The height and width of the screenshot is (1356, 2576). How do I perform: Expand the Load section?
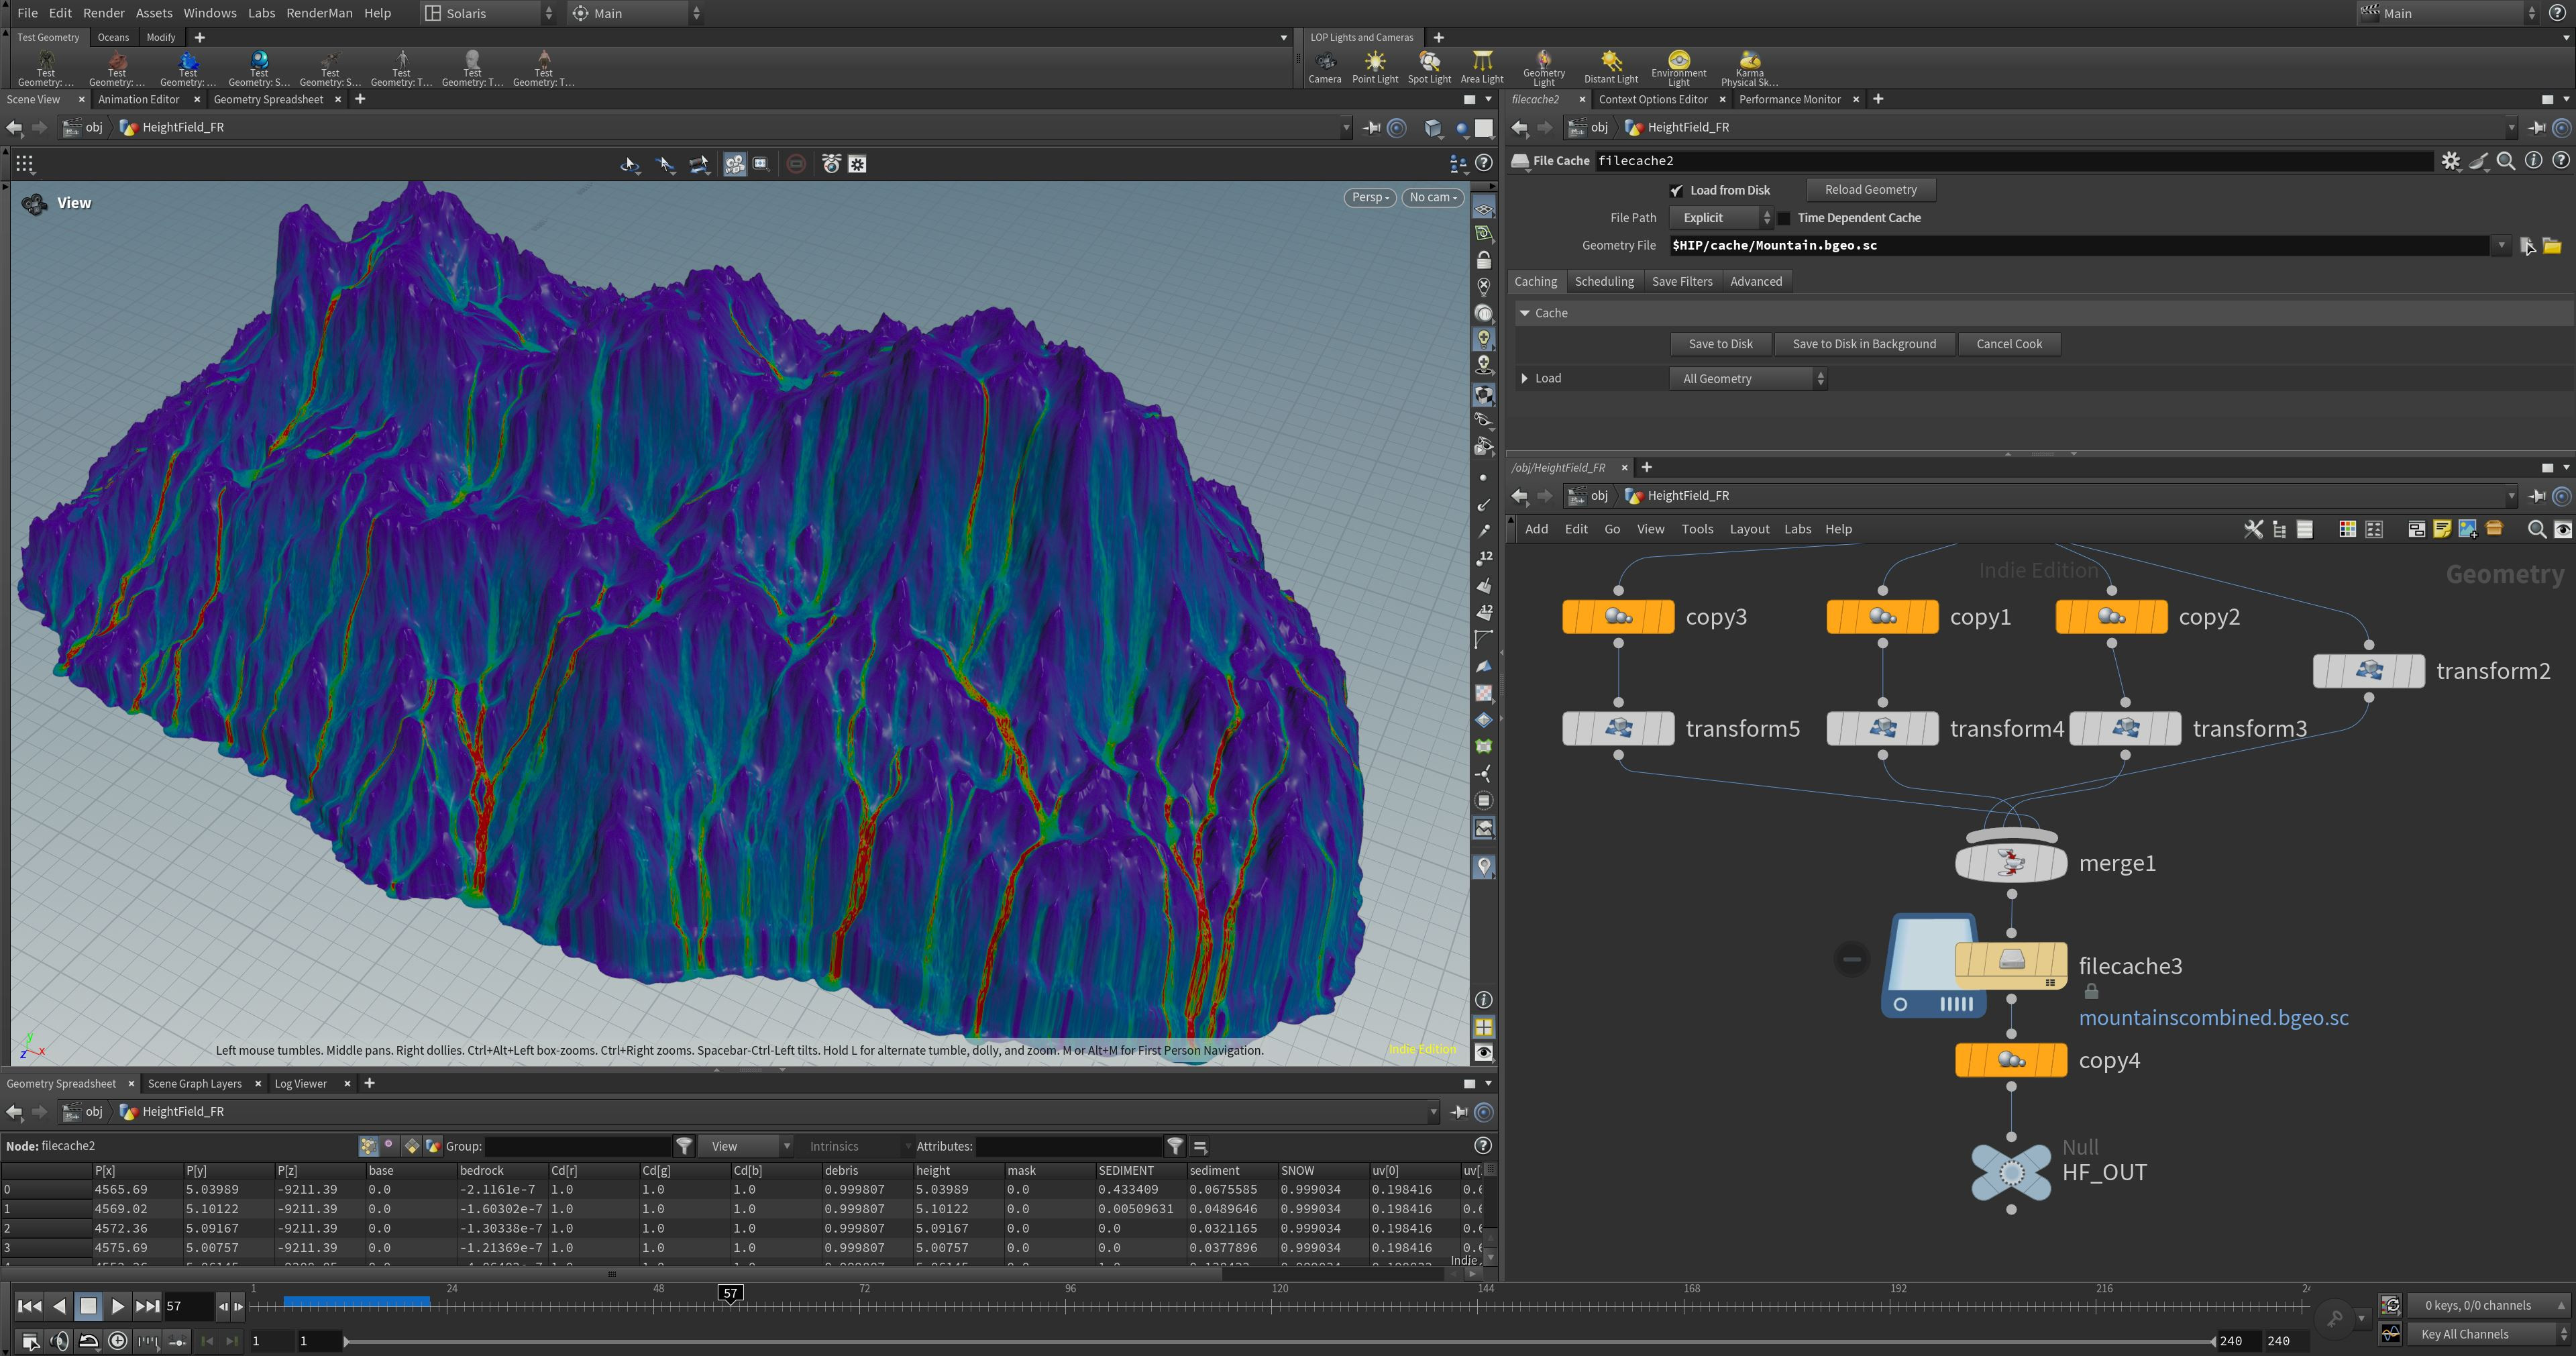click(1524, 378)
